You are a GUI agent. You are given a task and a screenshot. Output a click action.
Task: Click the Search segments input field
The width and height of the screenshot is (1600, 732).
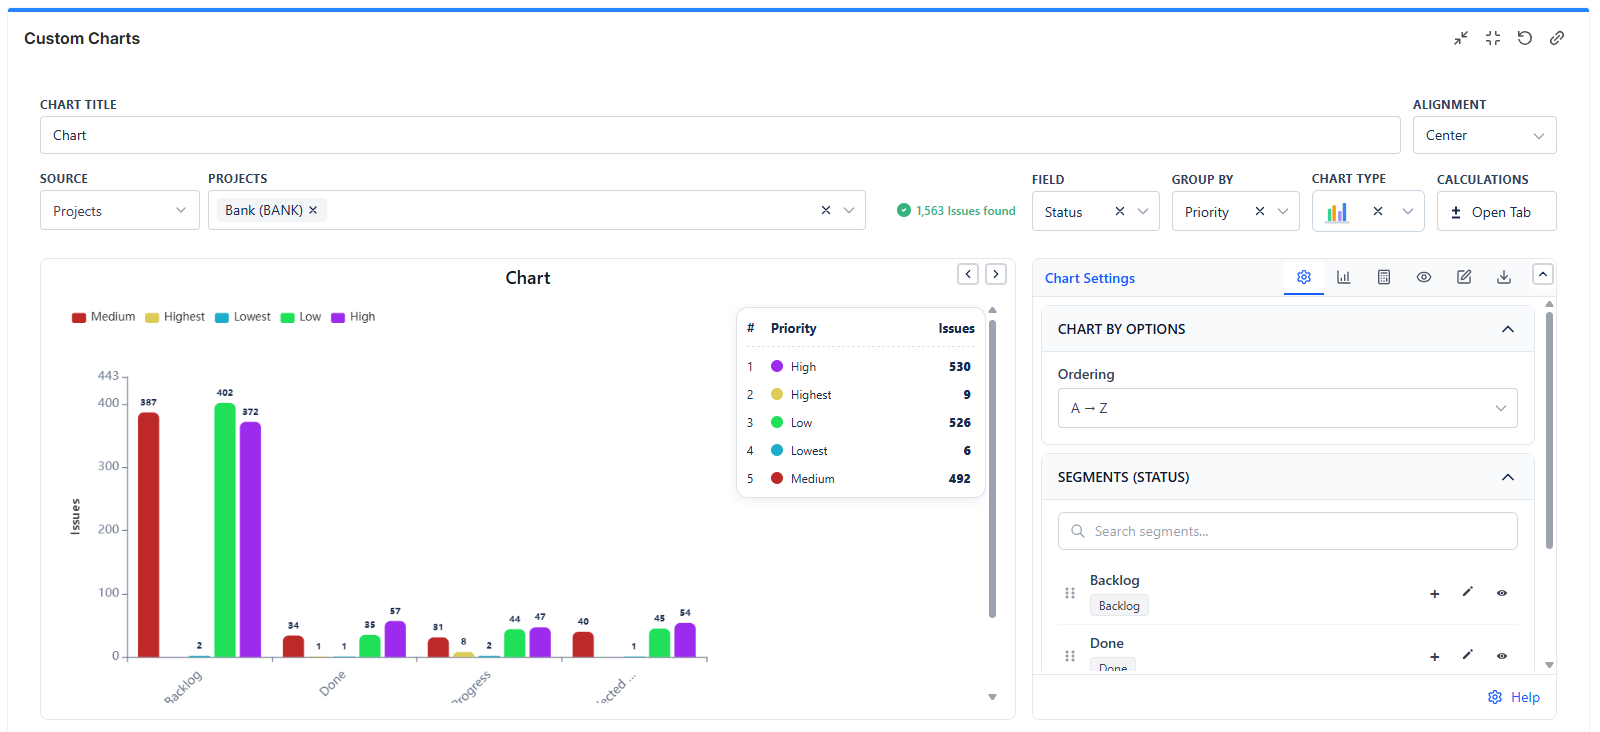(1288, 531)
